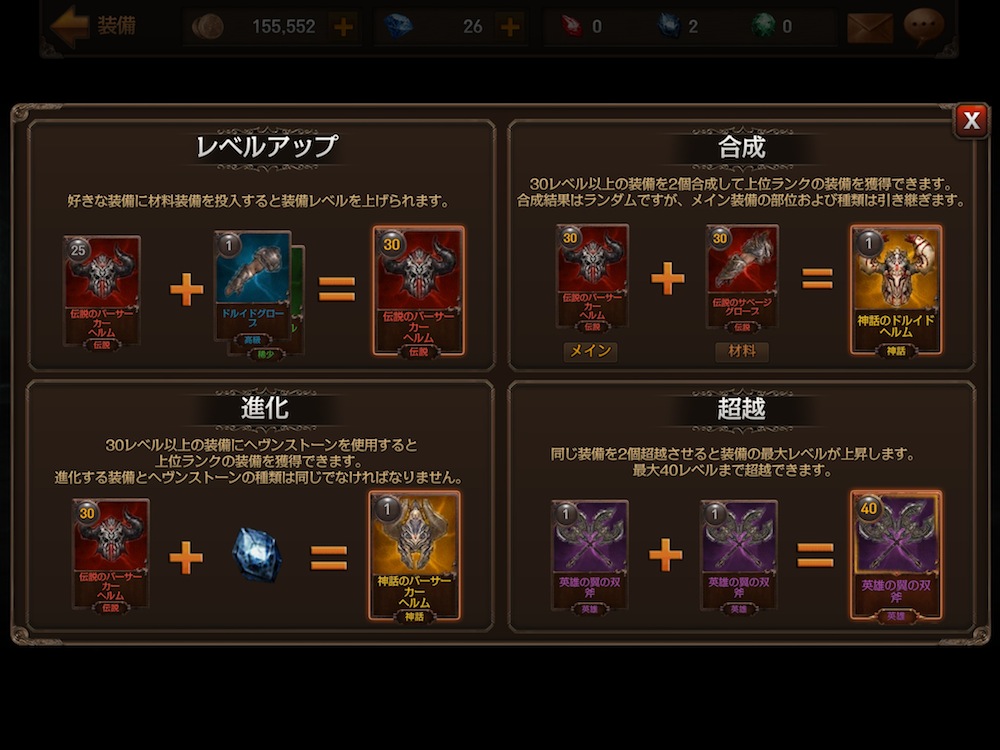Select the 神話のバーサーカーヘルム evolution result card
This screenshot has width=1000, height=750.
pos(414,555)
